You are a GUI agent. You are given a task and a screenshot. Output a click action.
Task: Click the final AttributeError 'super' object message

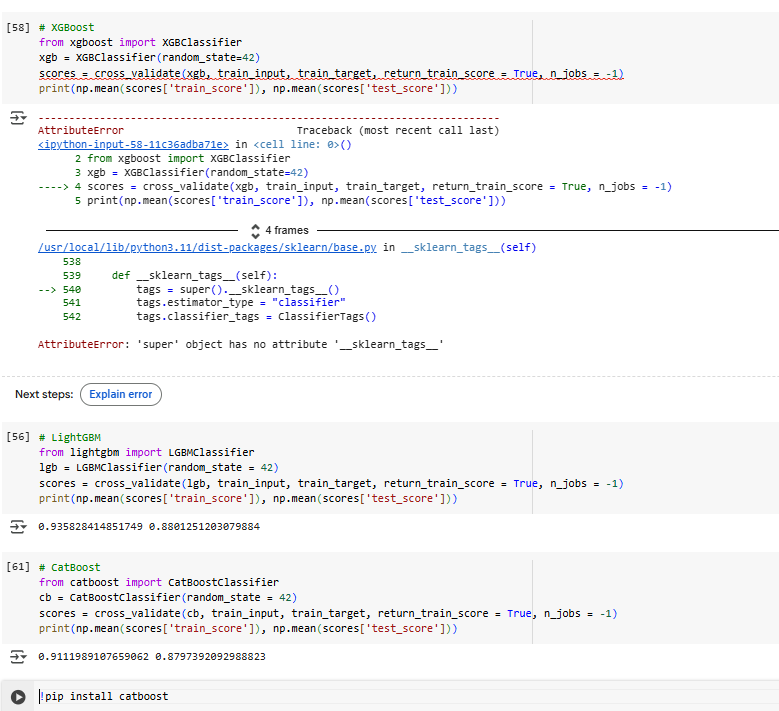[x=241, y=344]
